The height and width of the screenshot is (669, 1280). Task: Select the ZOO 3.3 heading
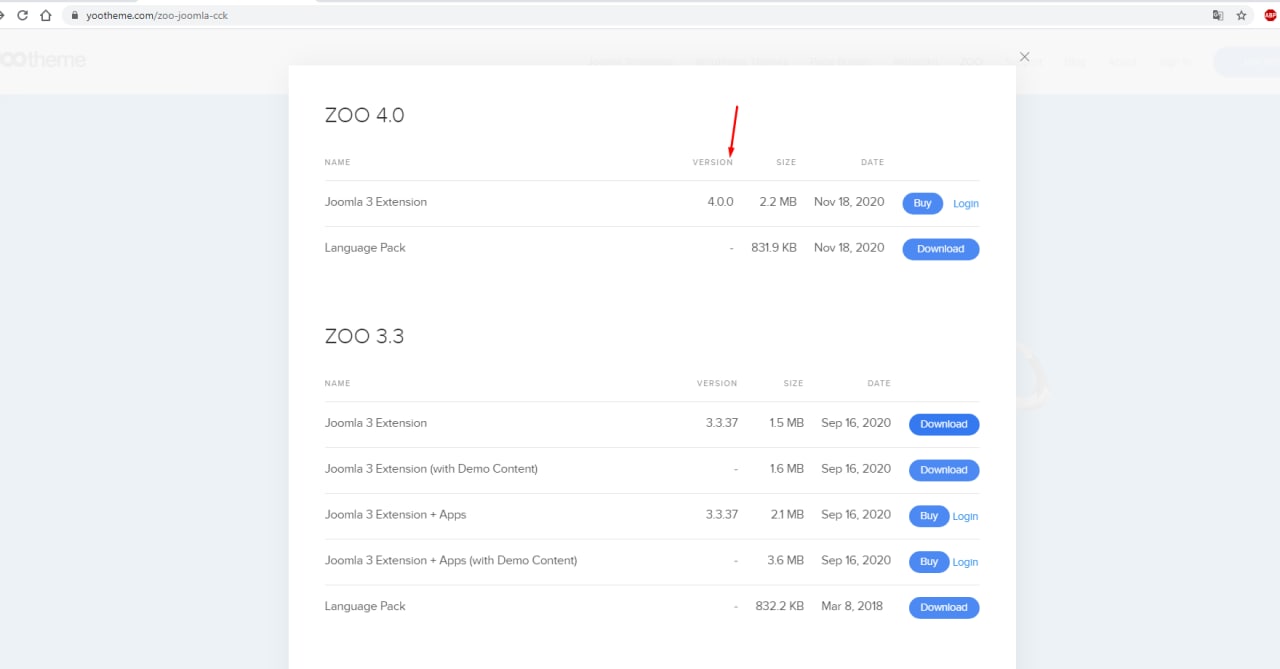(x=364, y=336)
